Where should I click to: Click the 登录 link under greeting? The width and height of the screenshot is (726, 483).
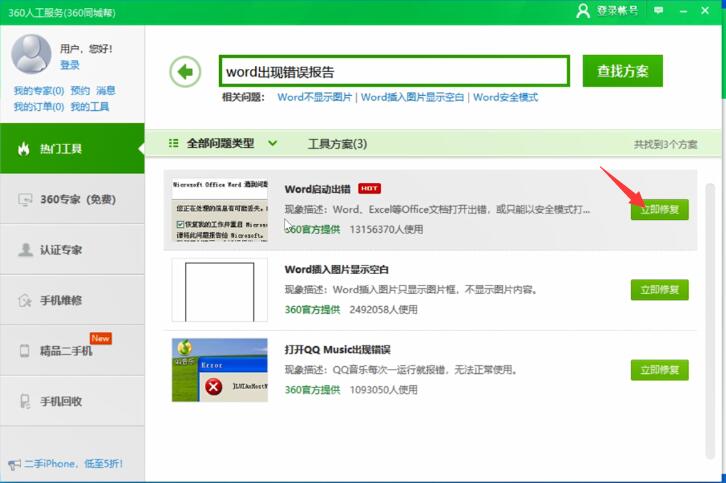[70, 65]
